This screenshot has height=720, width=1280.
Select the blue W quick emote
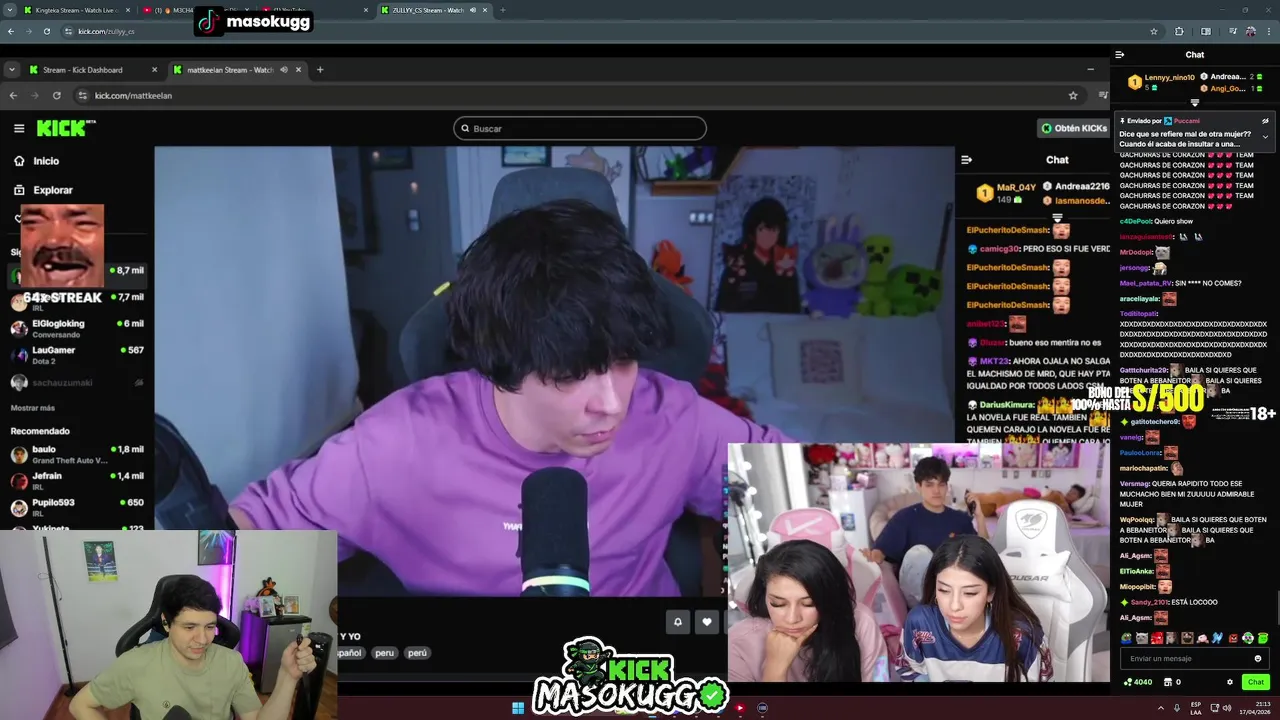click(1217, 638)
